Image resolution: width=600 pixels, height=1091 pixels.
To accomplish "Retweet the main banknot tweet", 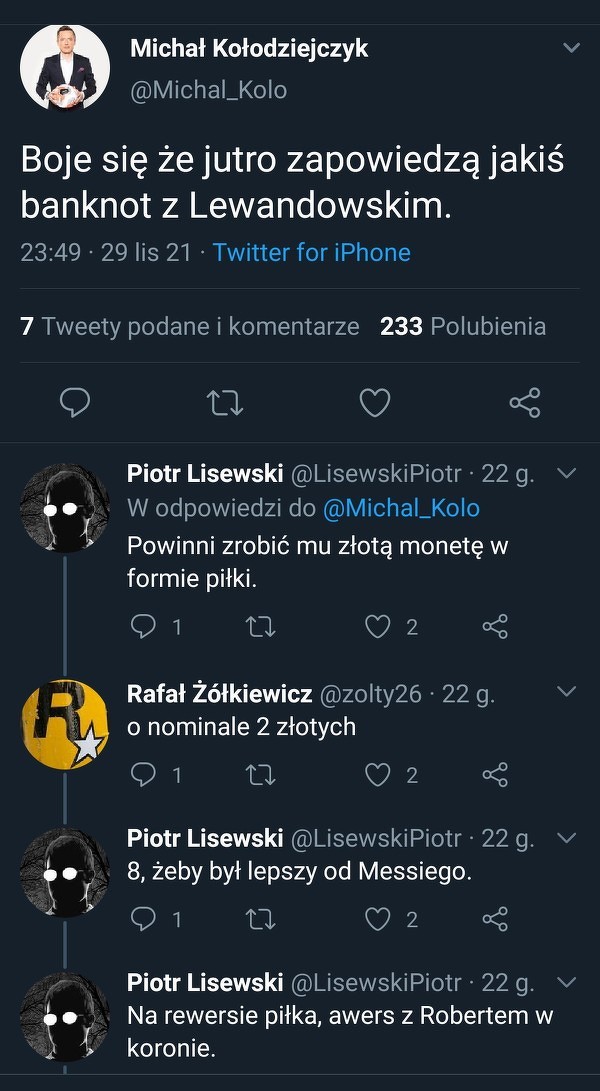I will click(x=225, y=403).
